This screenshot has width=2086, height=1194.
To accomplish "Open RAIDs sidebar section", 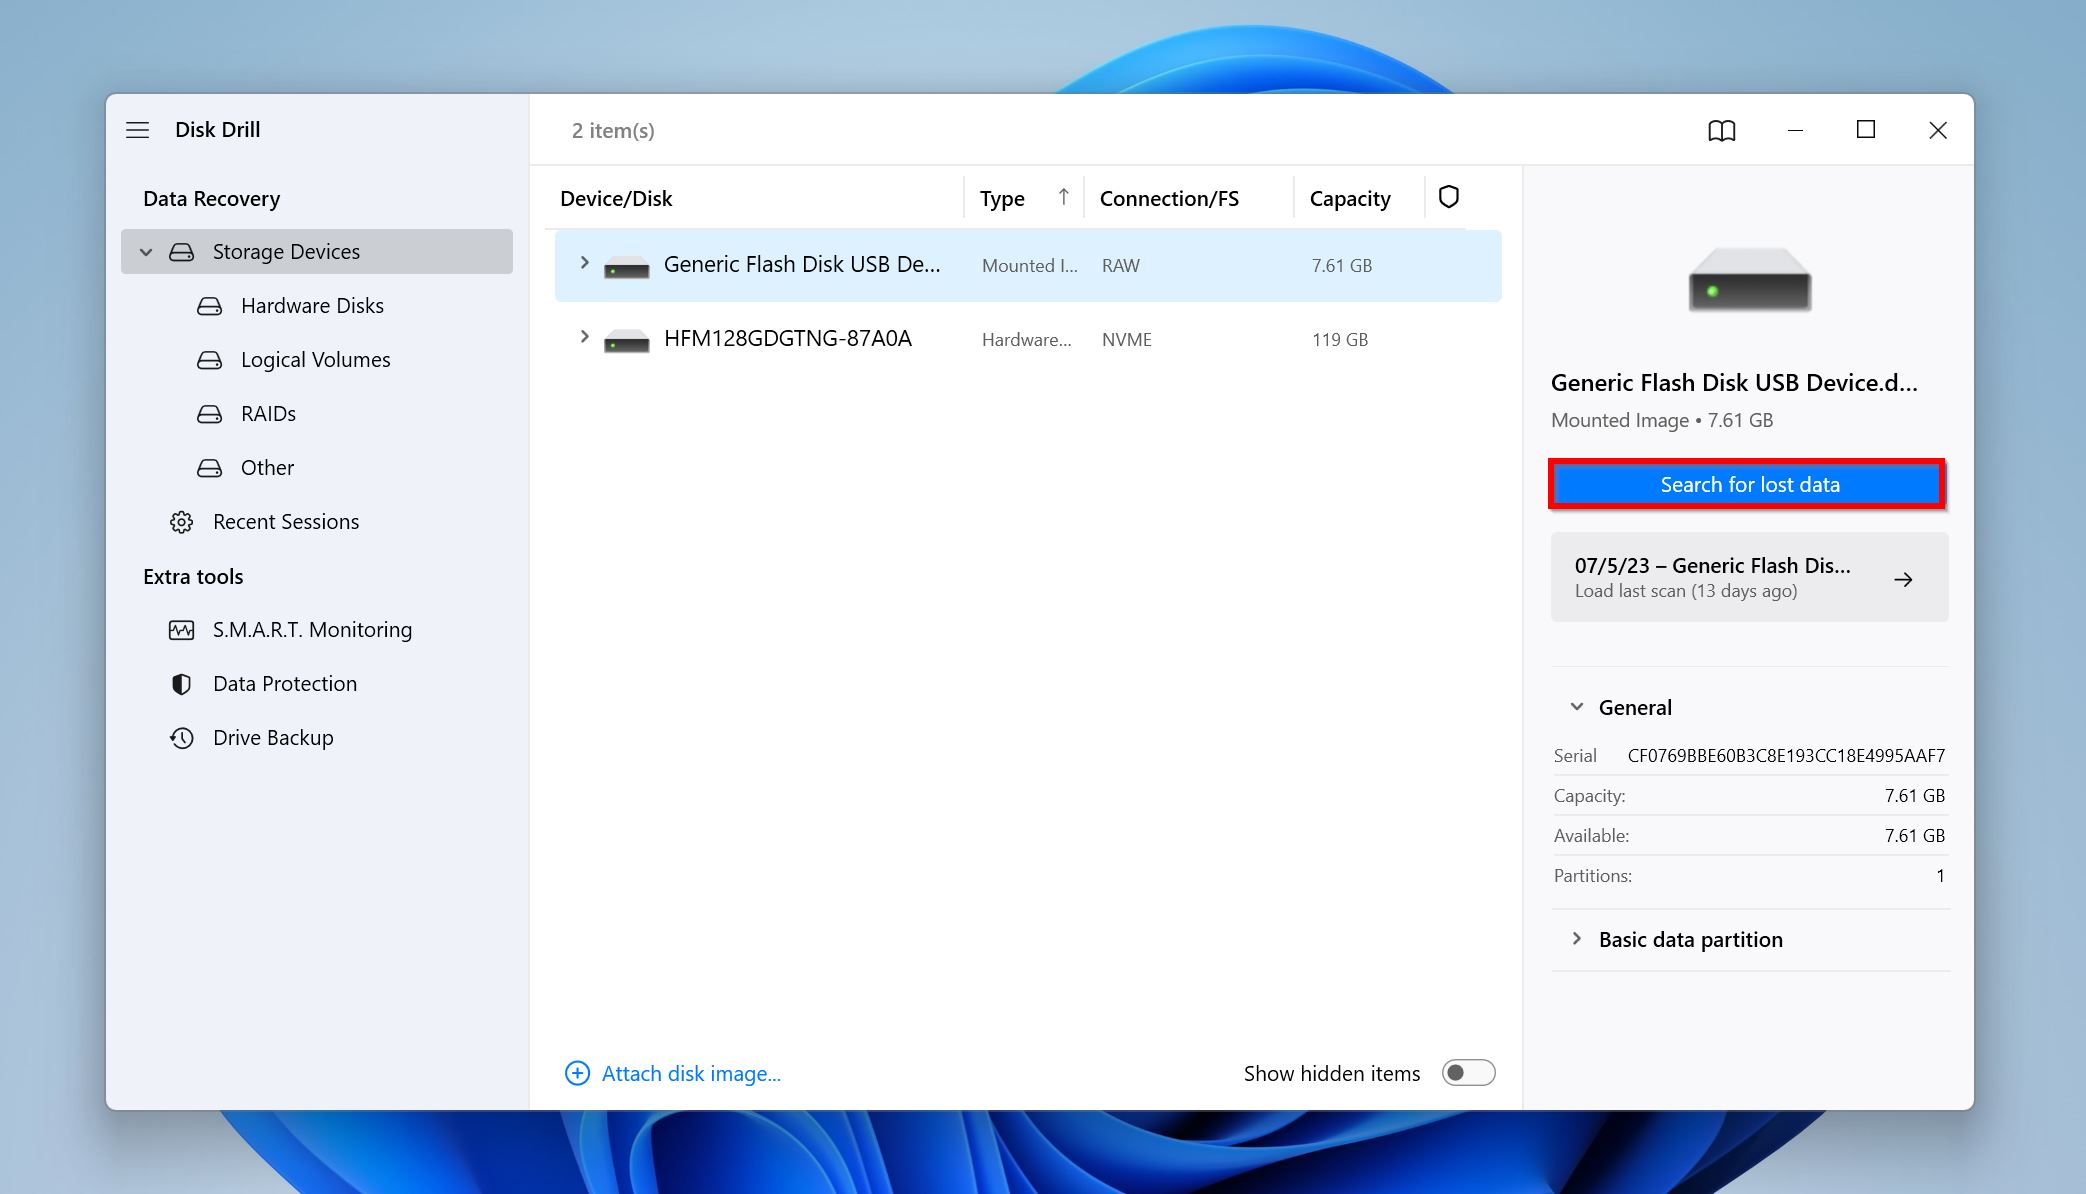I will [x=269, y=413].
